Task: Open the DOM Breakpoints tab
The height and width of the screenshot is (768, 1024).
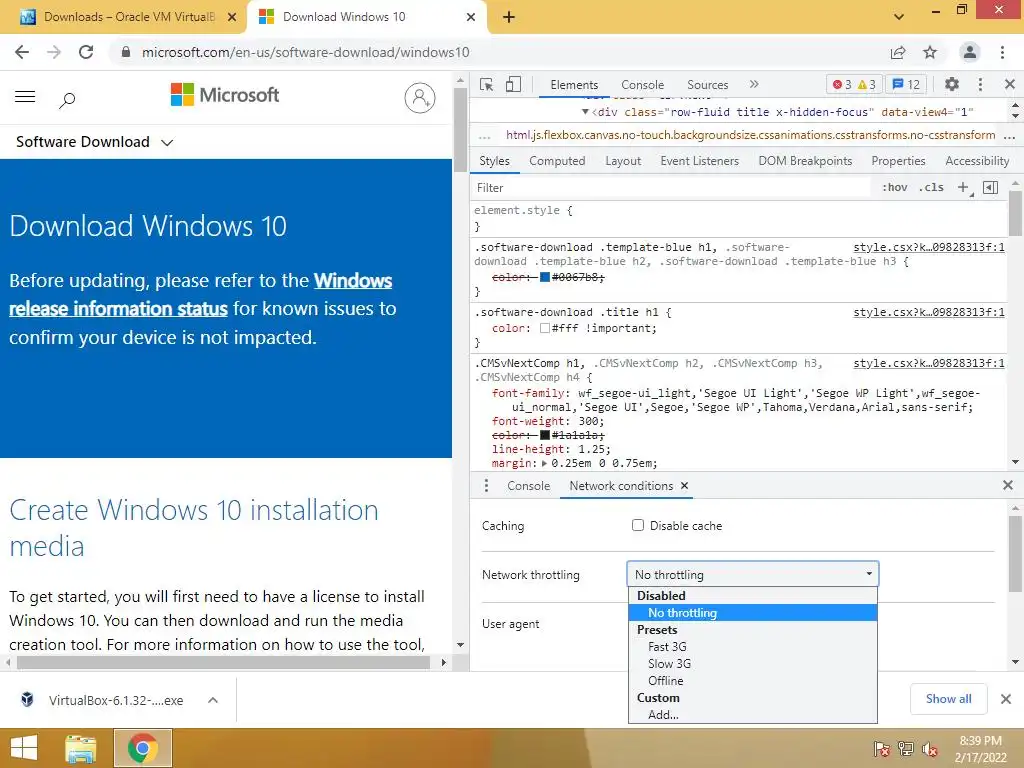Action: (805, 161)
